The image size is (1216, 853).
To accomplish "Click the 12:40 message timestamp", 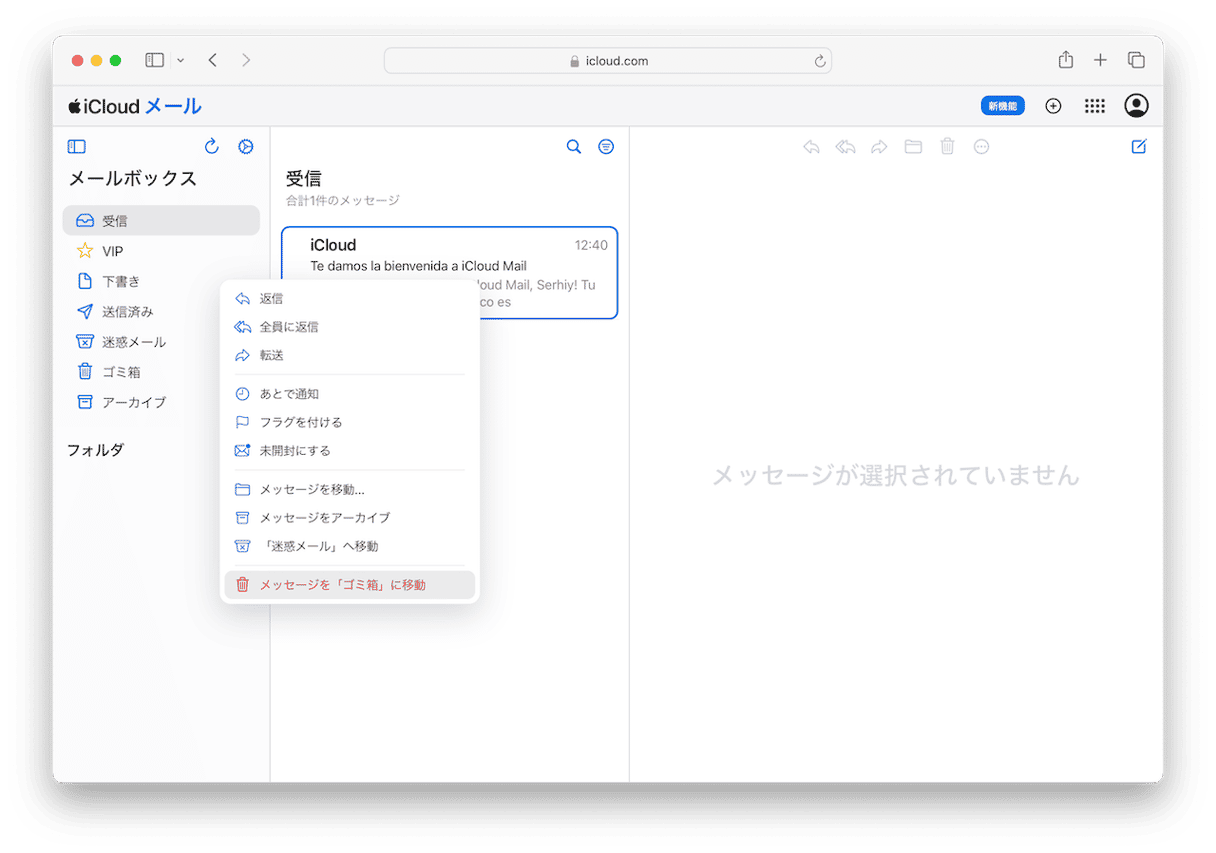I will click(x=591, y=245).
